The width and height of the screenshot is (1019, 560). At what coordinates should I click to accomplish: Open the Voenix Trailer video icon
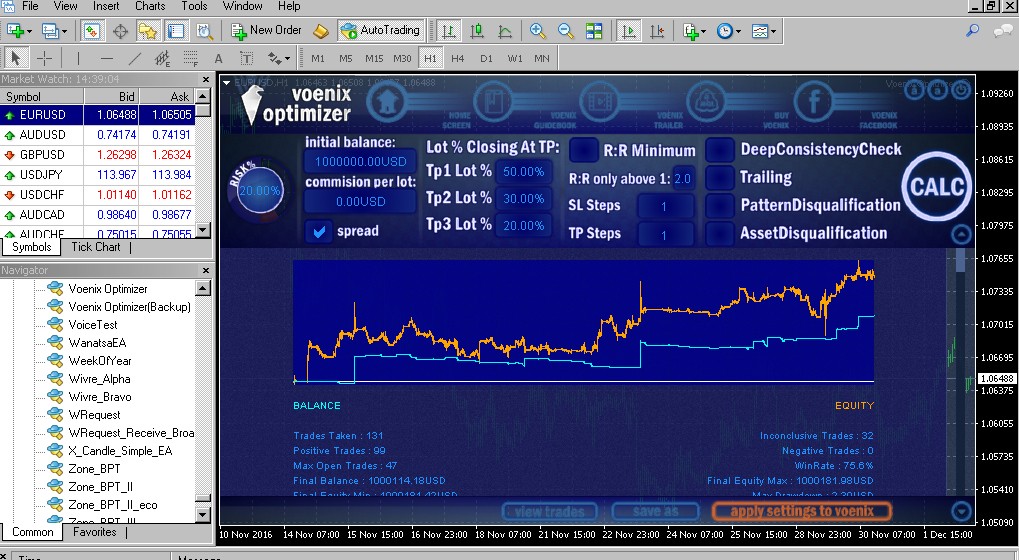click(x=600, y=101)
